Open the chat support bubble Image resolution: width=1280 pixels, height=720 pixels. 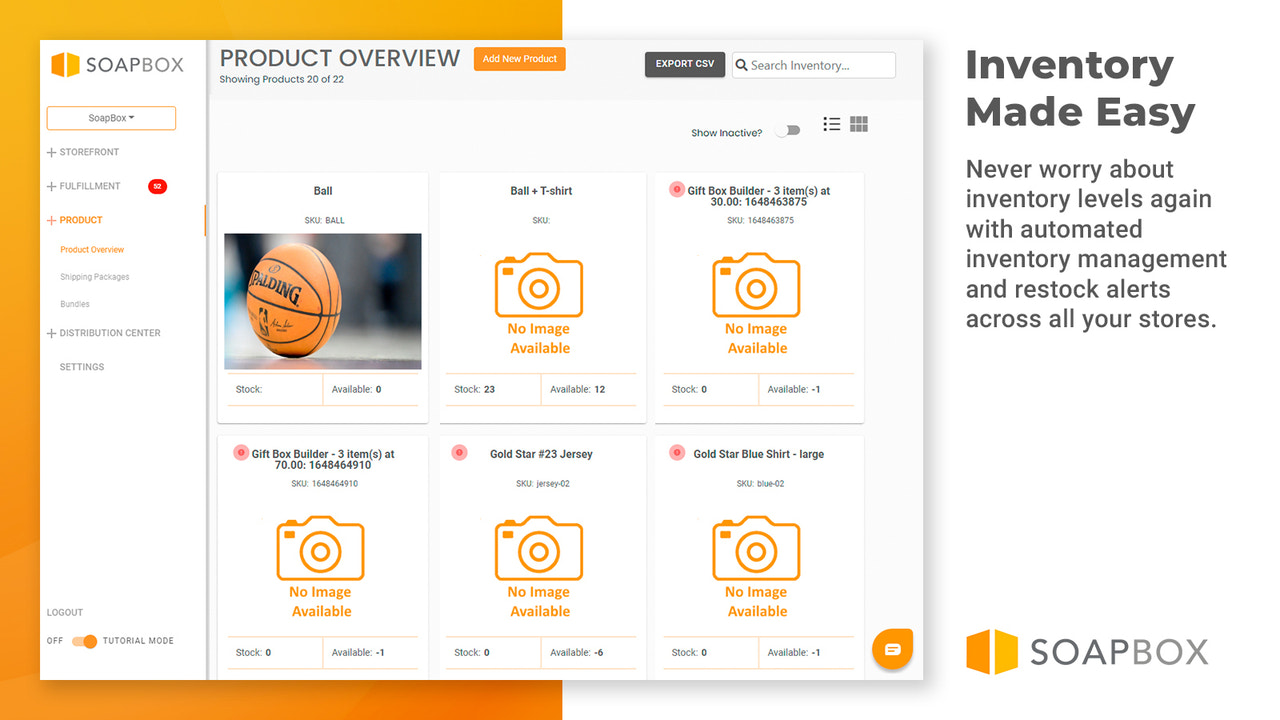tap(892, 648)
